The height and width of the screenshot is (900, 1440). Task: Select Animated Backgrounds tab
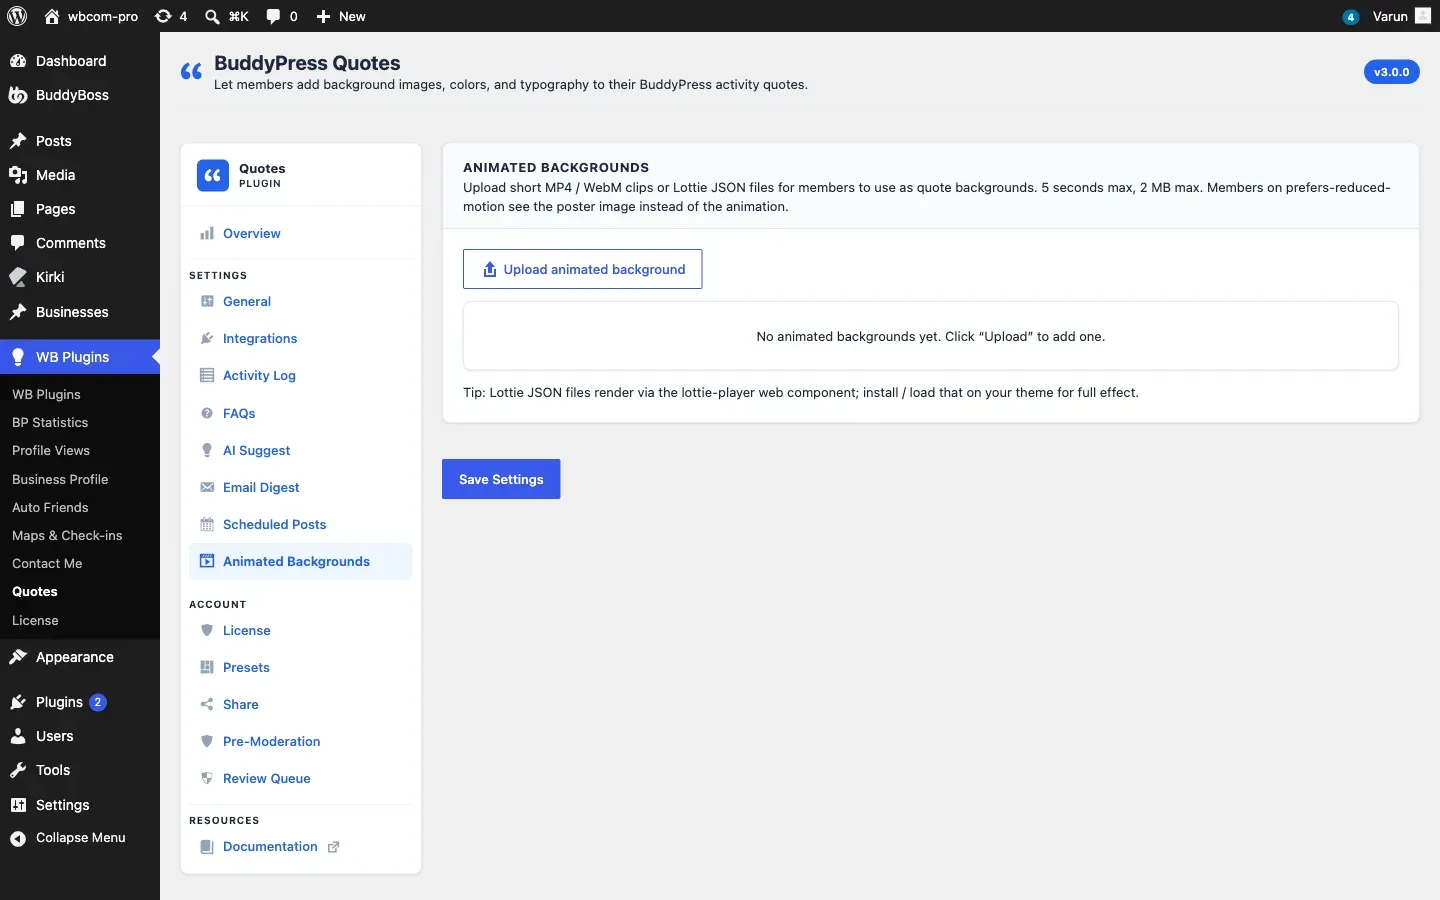tap(300, 561)
